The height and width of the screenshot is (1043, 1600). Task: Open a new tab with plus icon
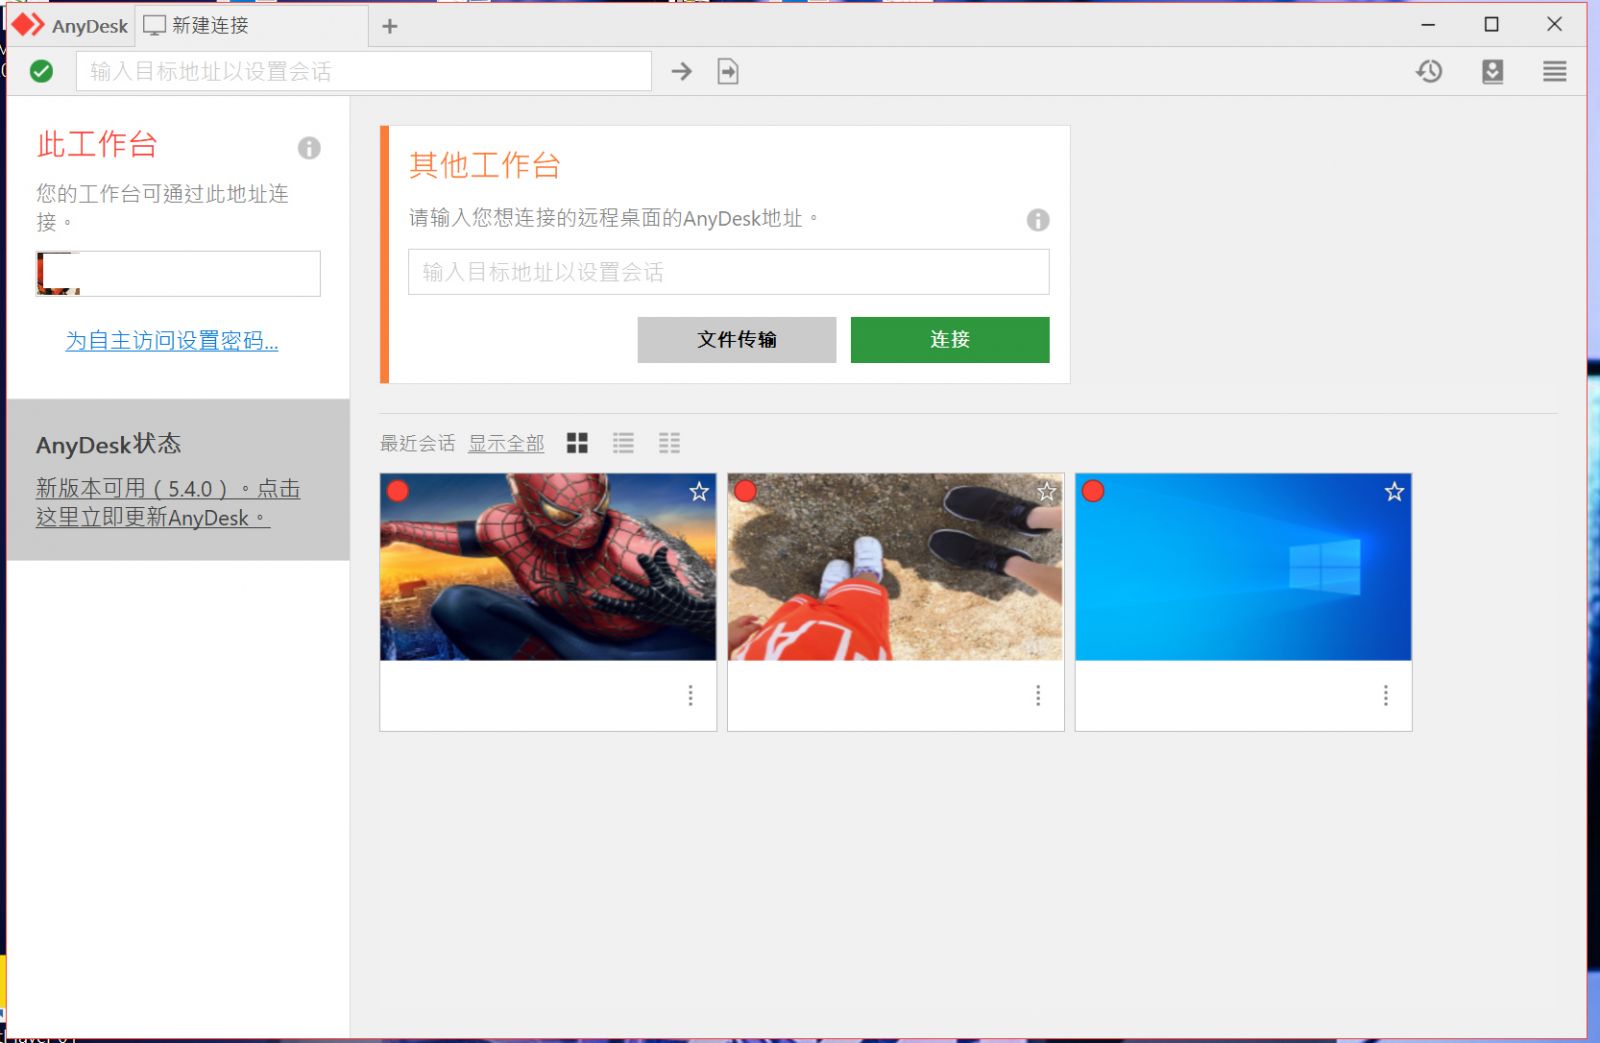[x=390, y=27]
